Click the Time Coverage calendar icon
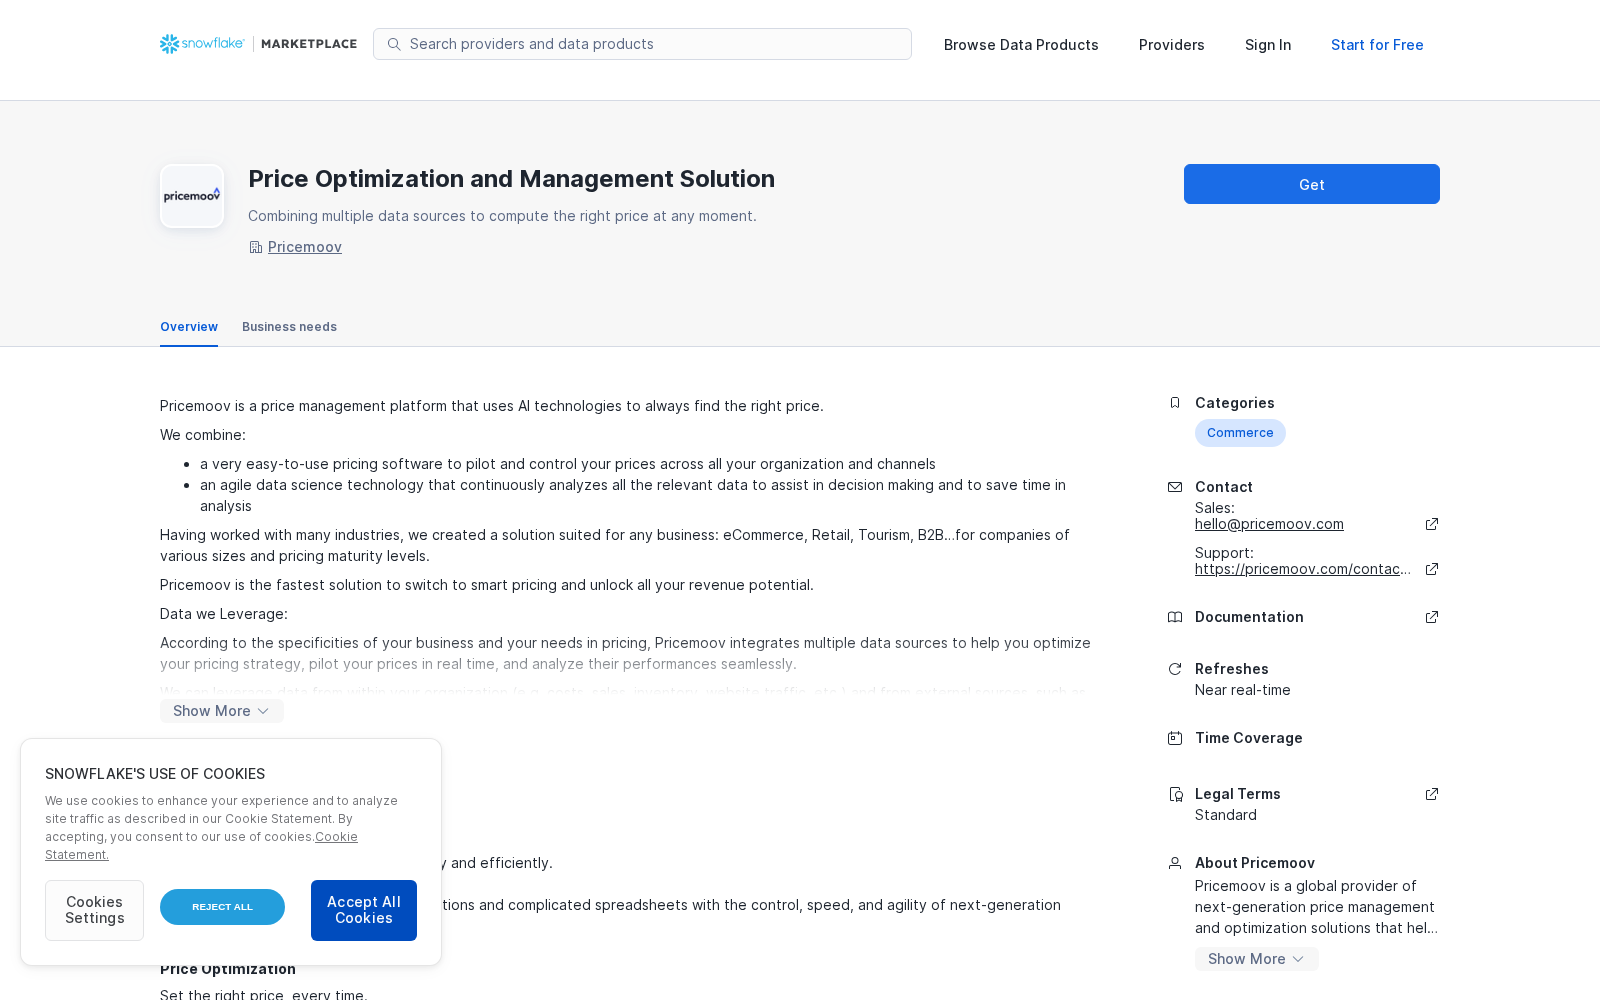 click(x=1175, y=738)
